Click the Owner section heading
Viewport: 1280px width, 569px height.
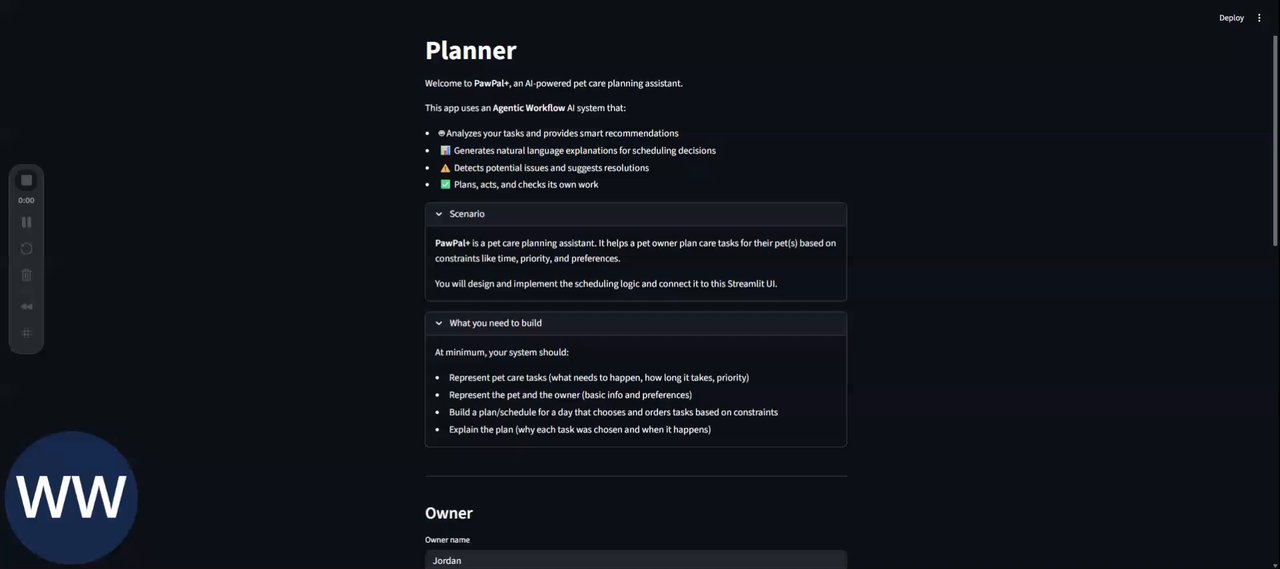click(449, 513)
